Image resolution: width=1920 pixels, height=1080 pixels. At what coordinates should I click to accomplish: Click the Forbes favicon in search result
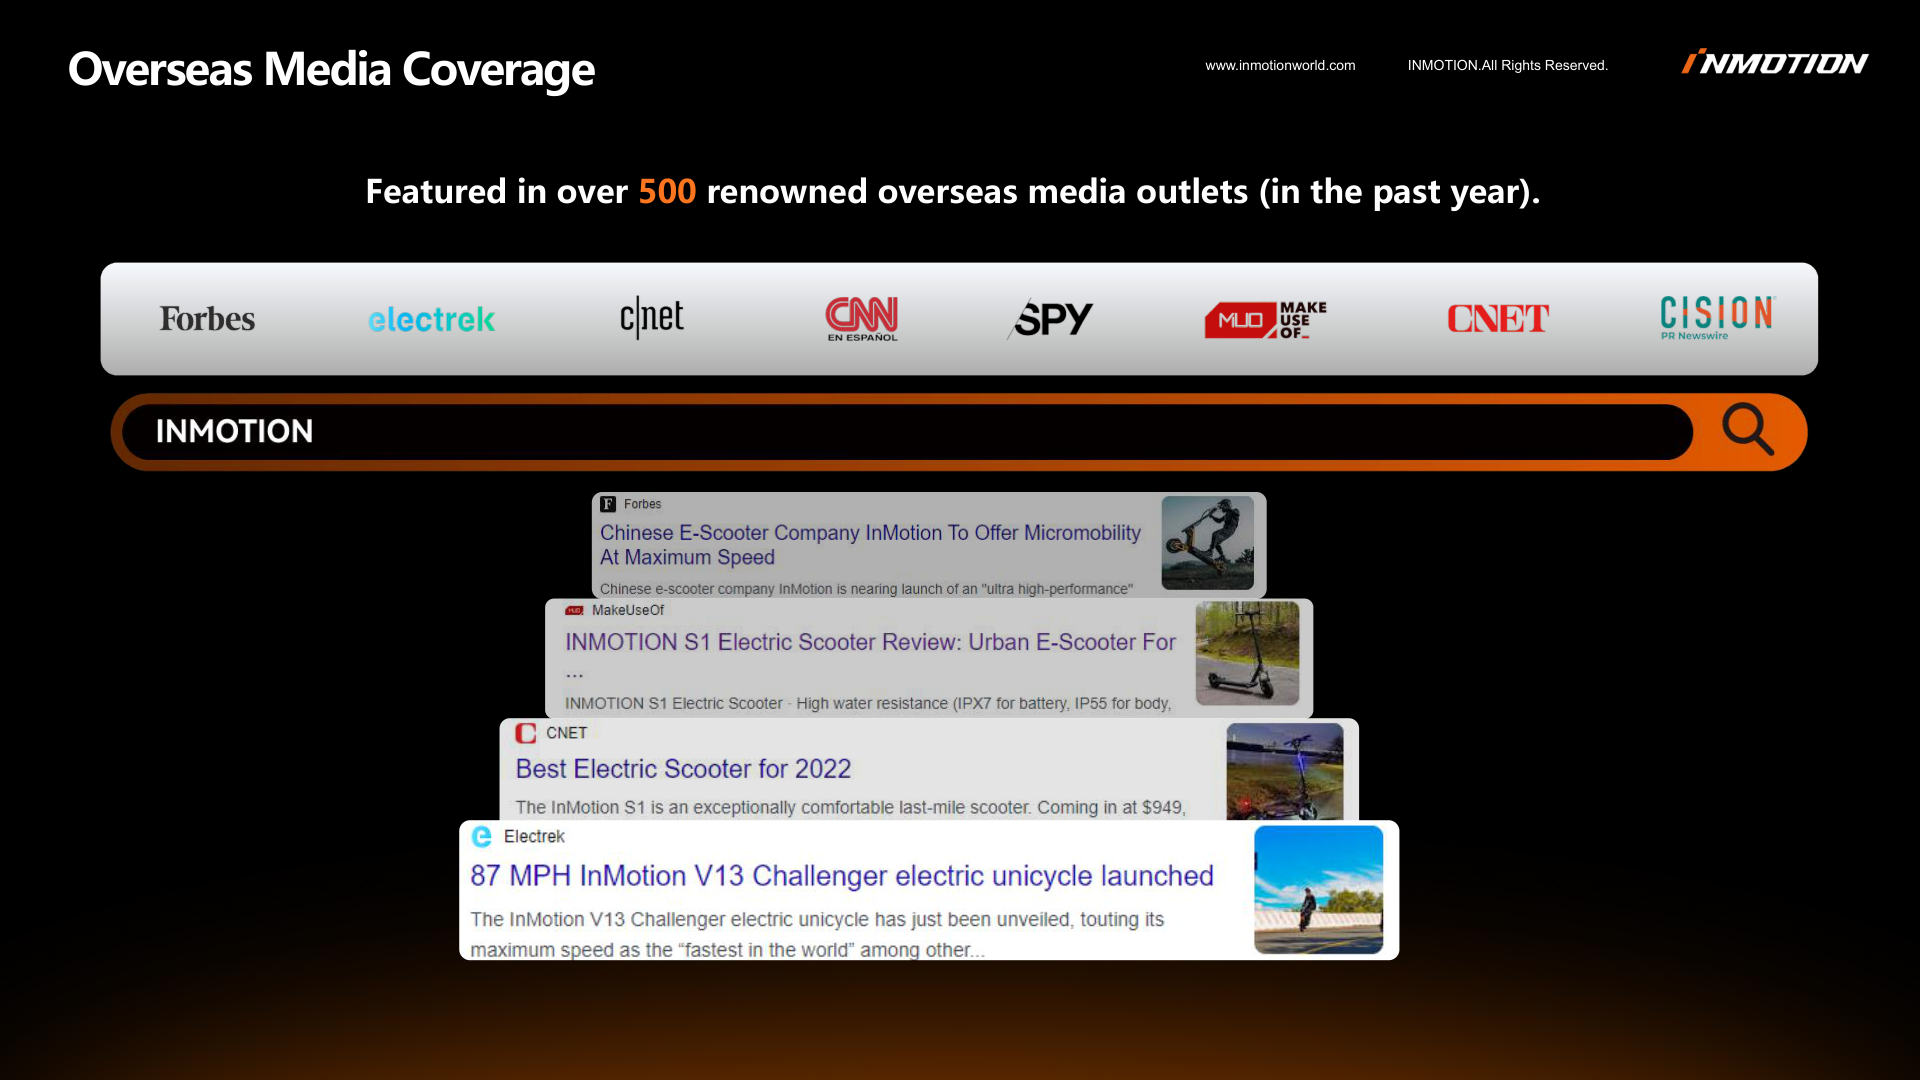point(608,504)
